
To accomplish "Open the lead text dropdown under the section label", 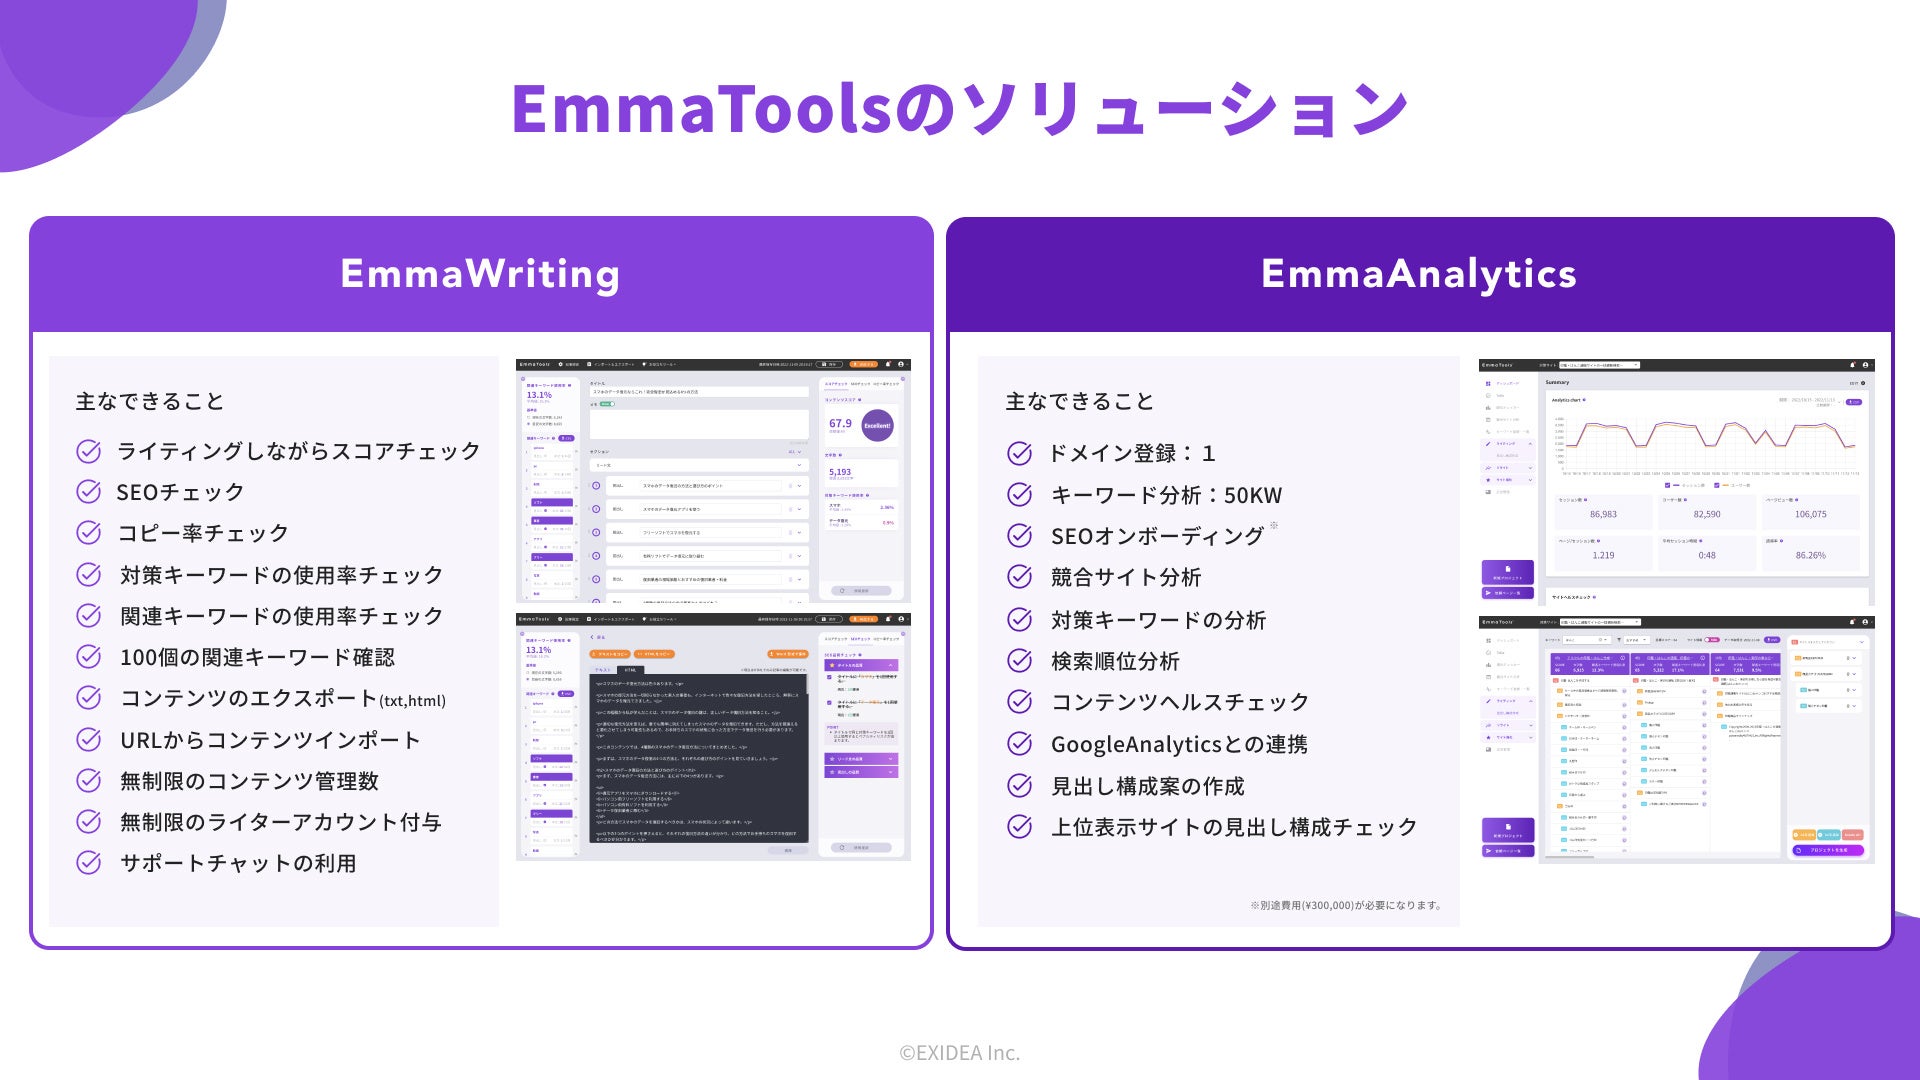I will [x=699, y=465].
